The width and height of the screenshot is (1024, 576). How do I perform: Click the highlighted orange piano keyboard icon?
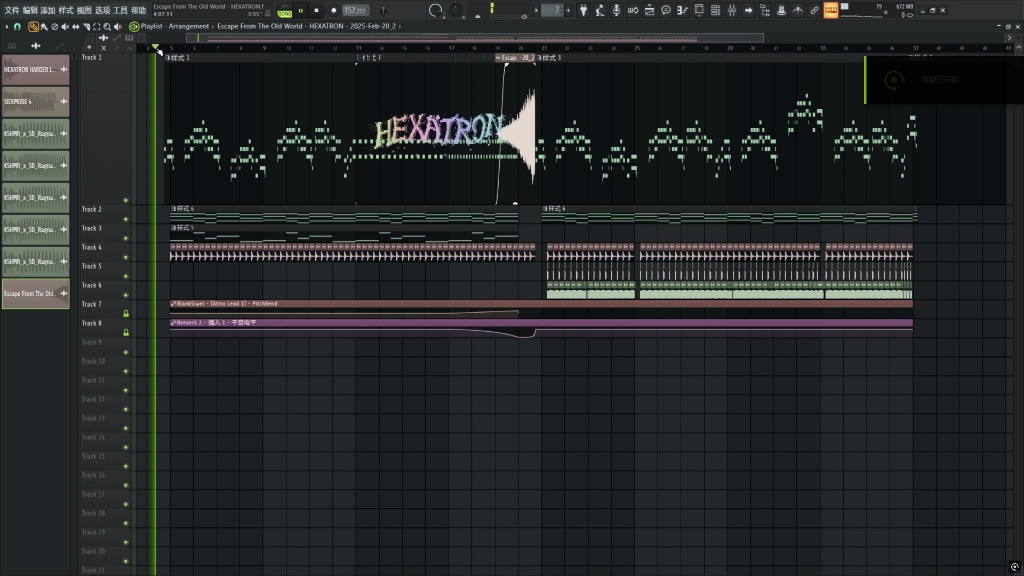831,10
